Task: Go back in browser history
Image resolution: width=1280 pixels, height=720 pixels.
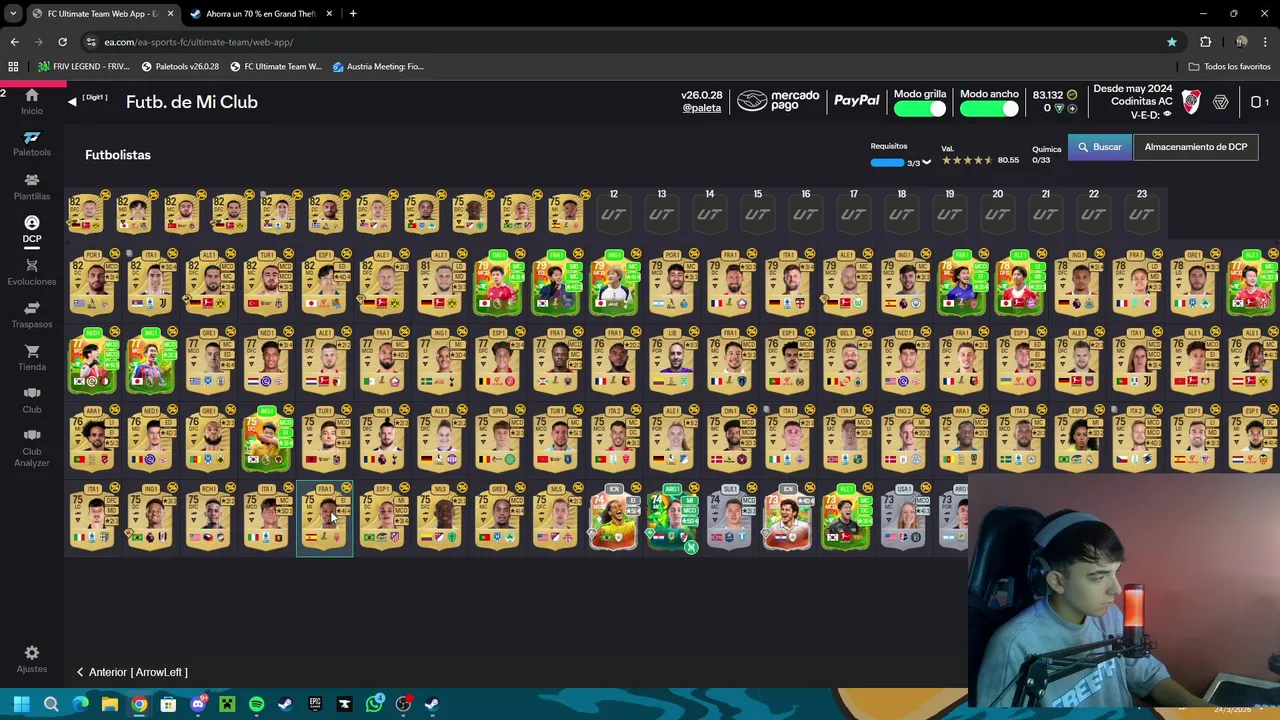Action: (x=14, y=42)
